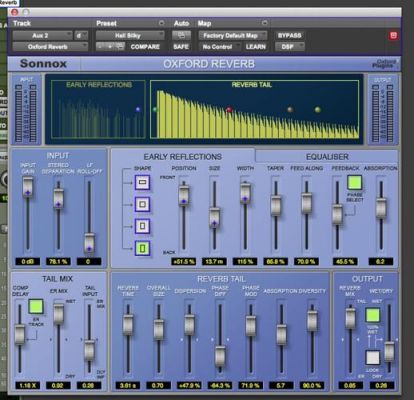The image size is (414, 400).
Task: Click the Width slider handle
Action: click(x=245, y=193)
